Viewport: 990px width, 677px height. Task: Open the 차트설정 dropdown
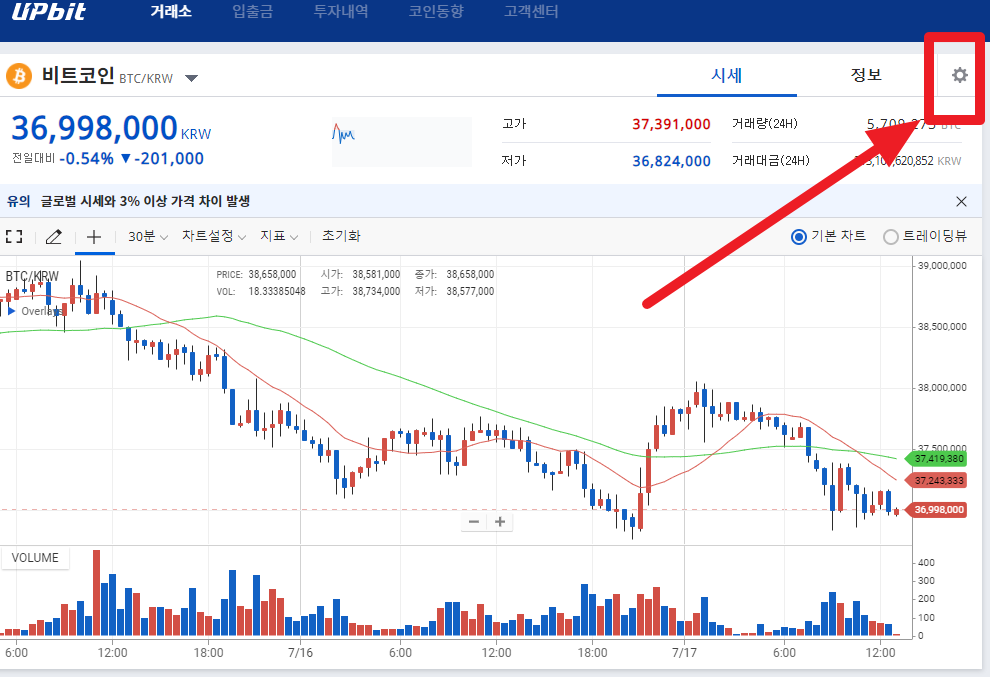click(x=214, y=237)
